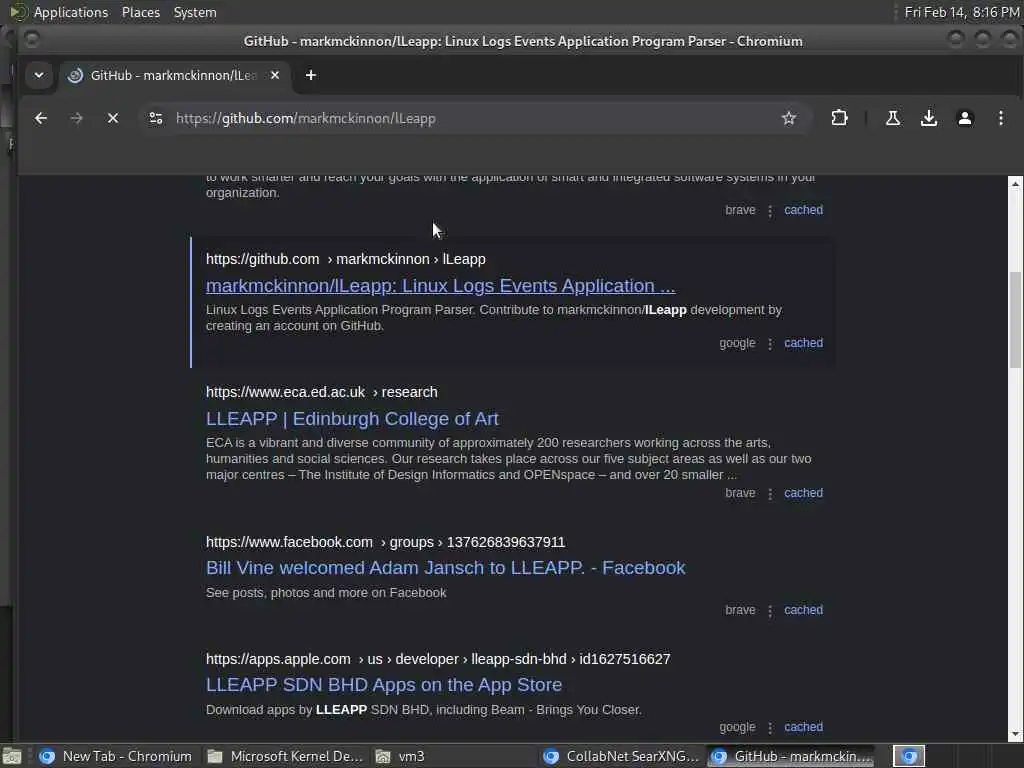Open cached link for GitHub lLeapp result

pyautogui.click(x=803, y=343)
